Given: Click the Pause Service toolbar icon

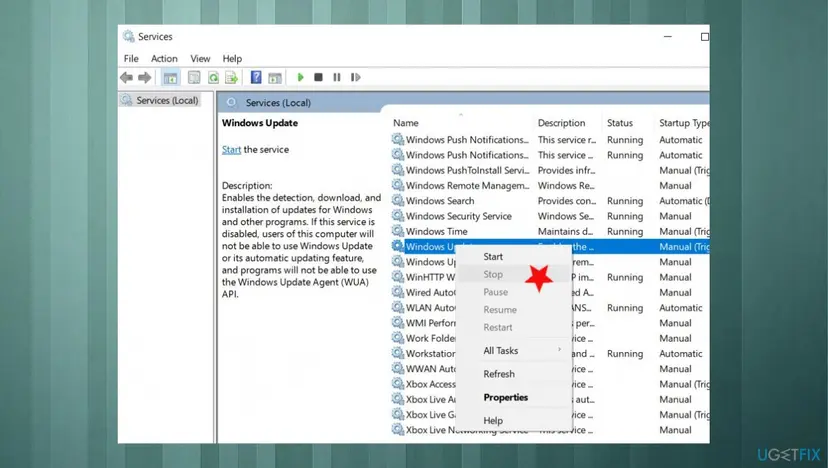Looking at the screenshot, I should click(x=337, y=77).
